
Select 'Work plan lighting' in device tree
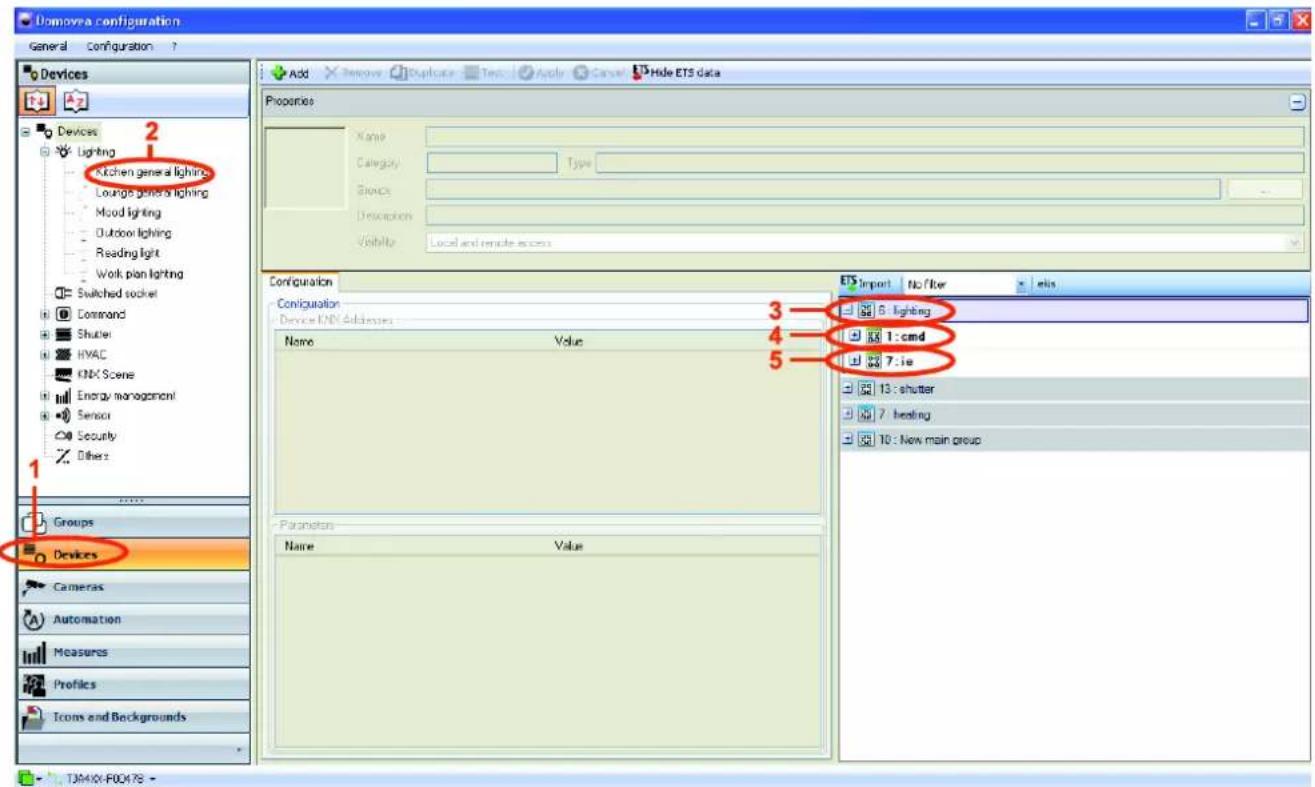click(x=139, y=274)
